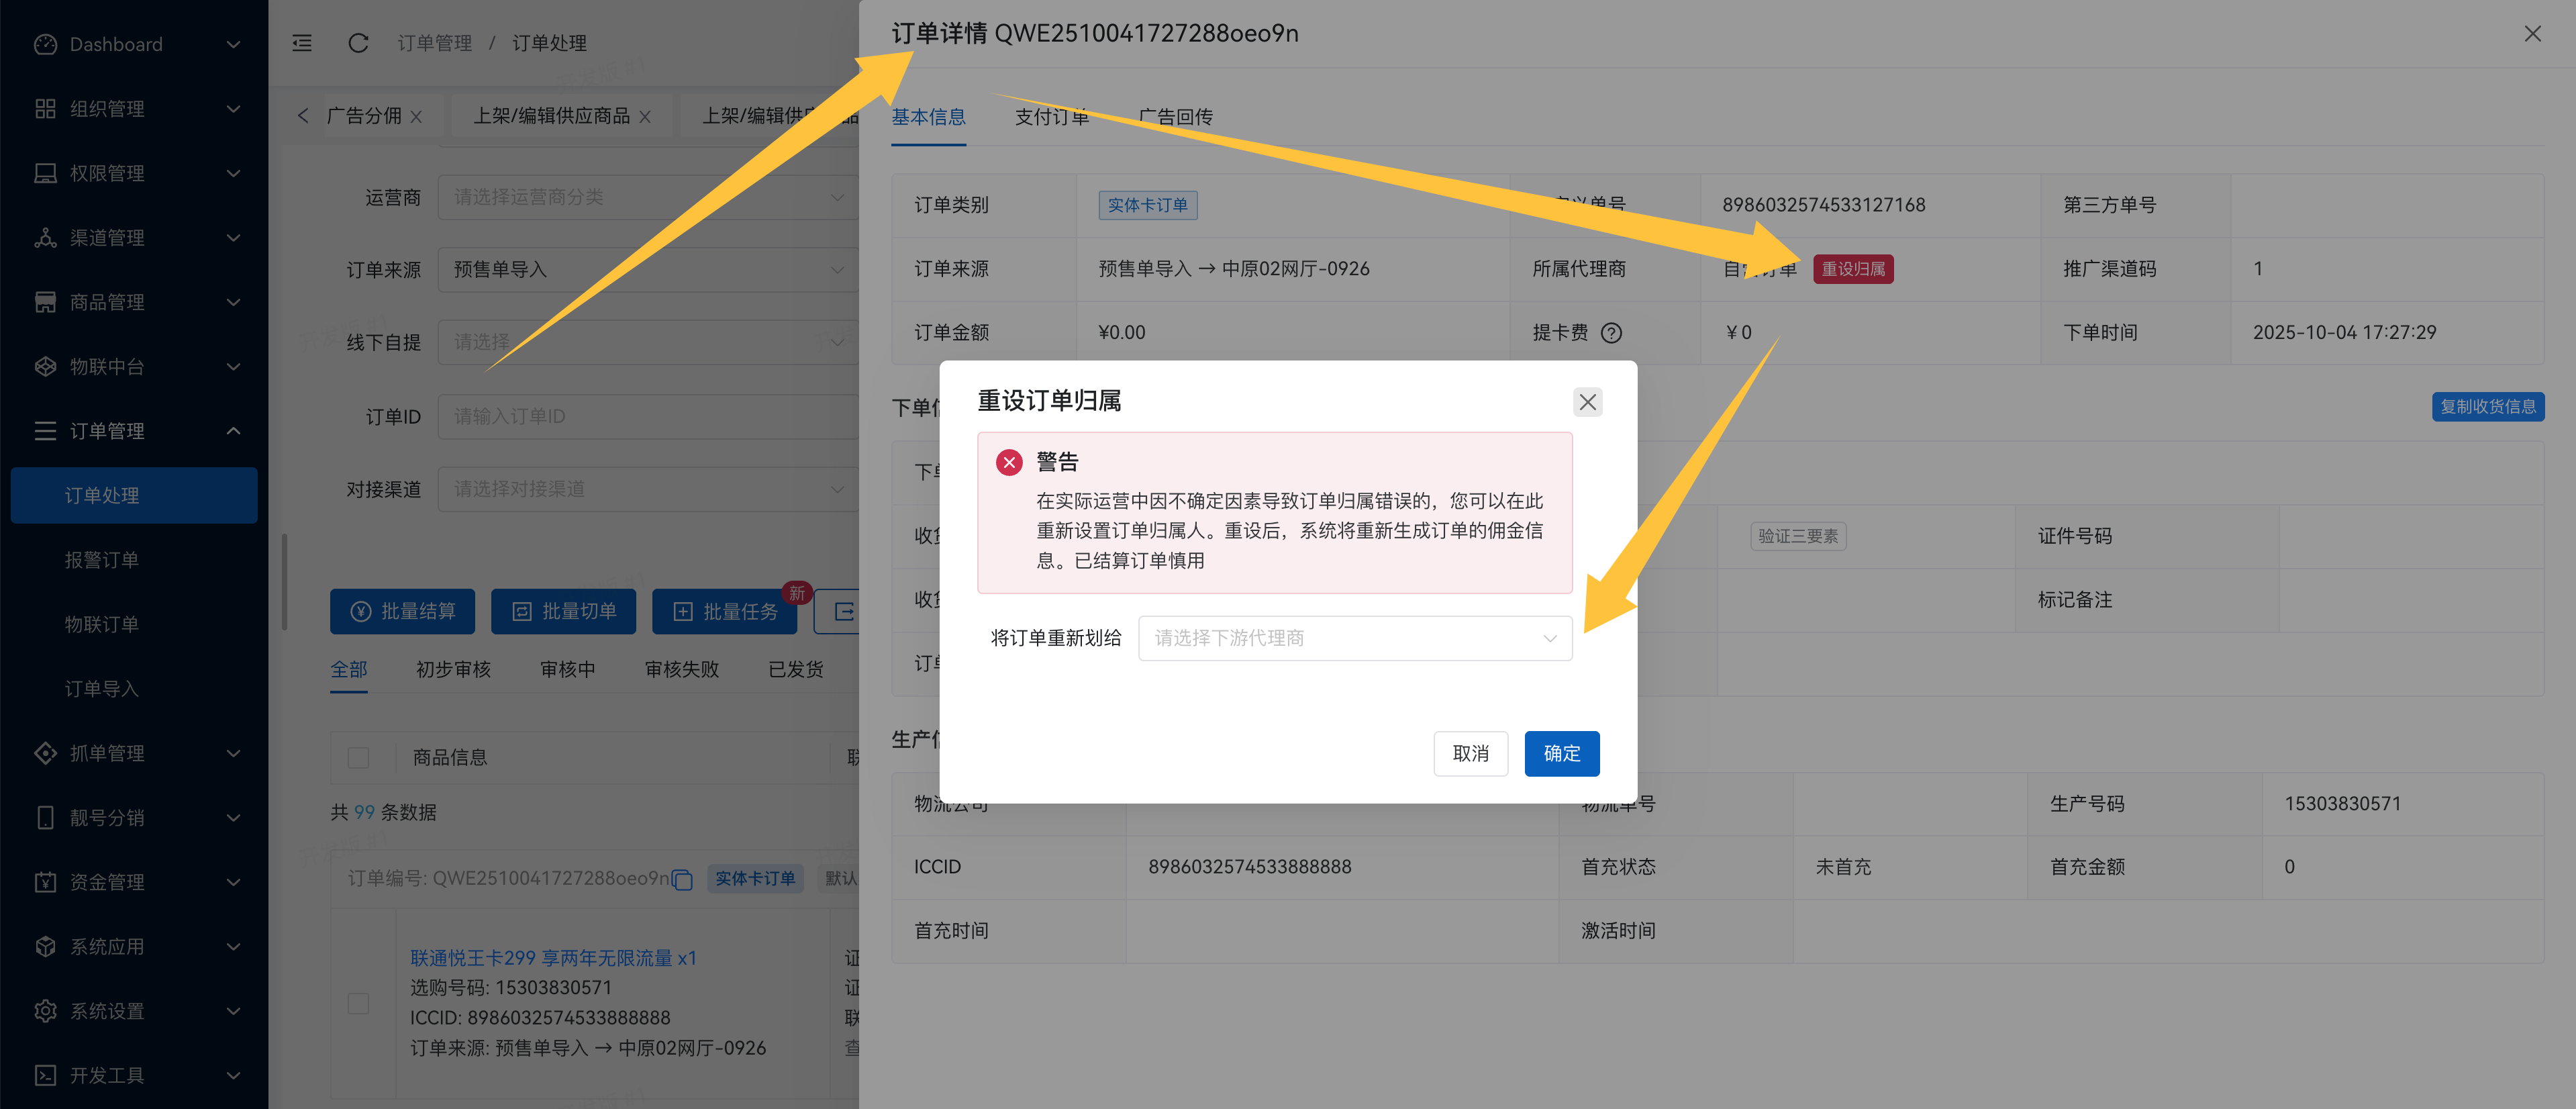Image resolution: width=2576 pixels, height=1109 pixels.
Task: Click help icon beside 提卡费
Action: [x=1611, y=333]
